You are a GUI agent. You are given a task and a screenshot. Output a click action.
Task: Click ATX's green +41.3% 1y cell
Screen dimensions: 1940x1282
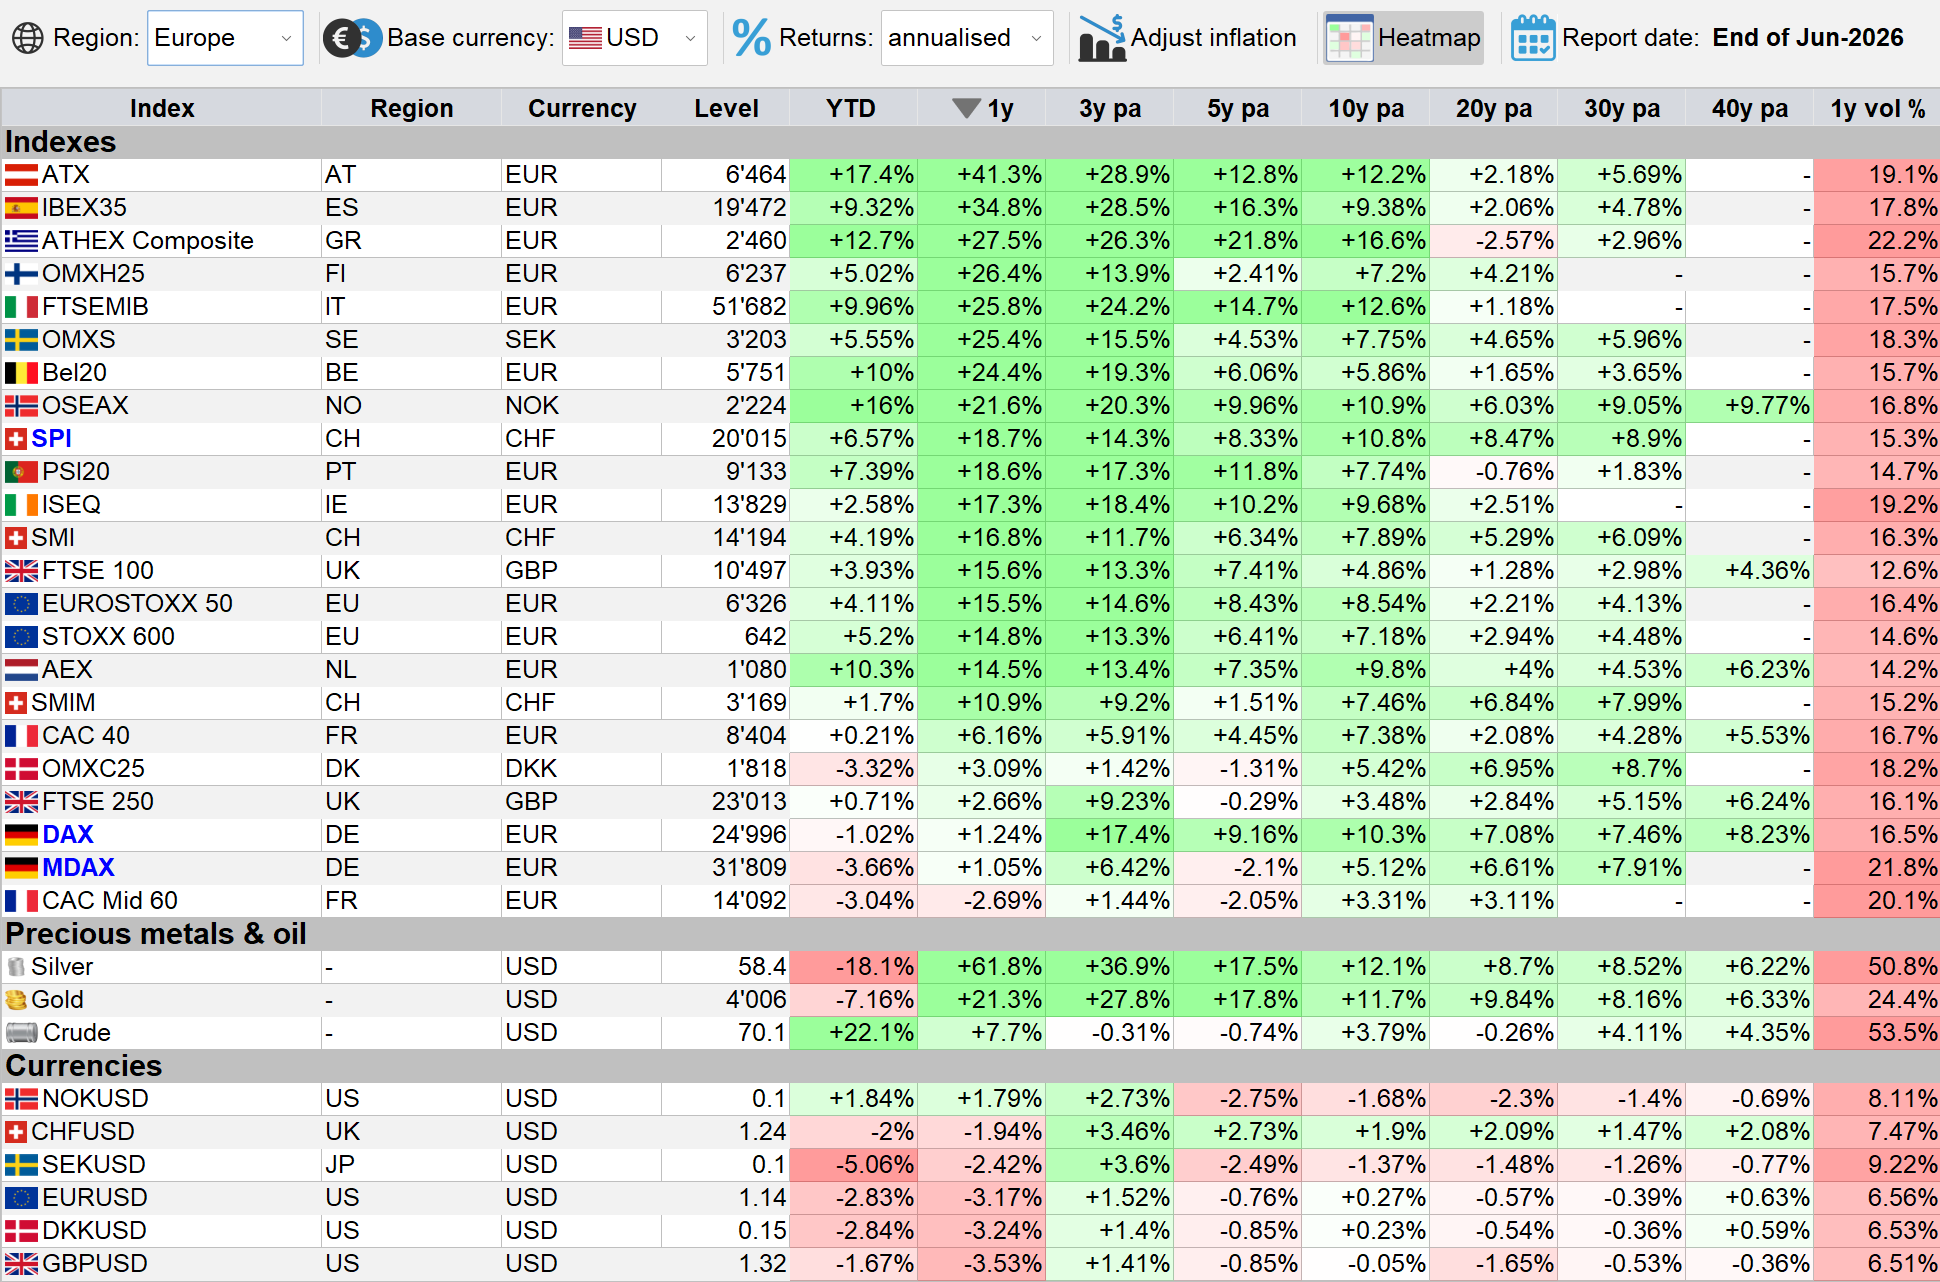[x=981, y=175]
